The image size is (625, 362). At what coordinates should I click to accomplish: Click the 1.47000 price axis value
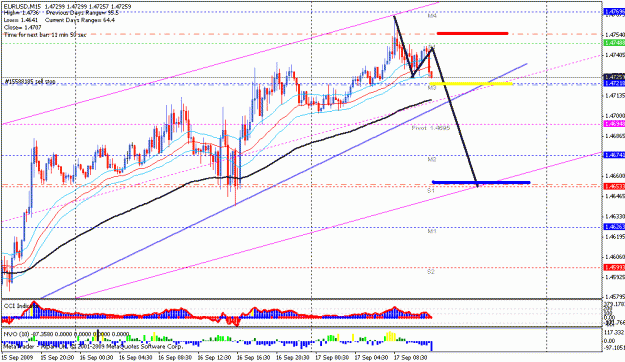tap(615, 116)
